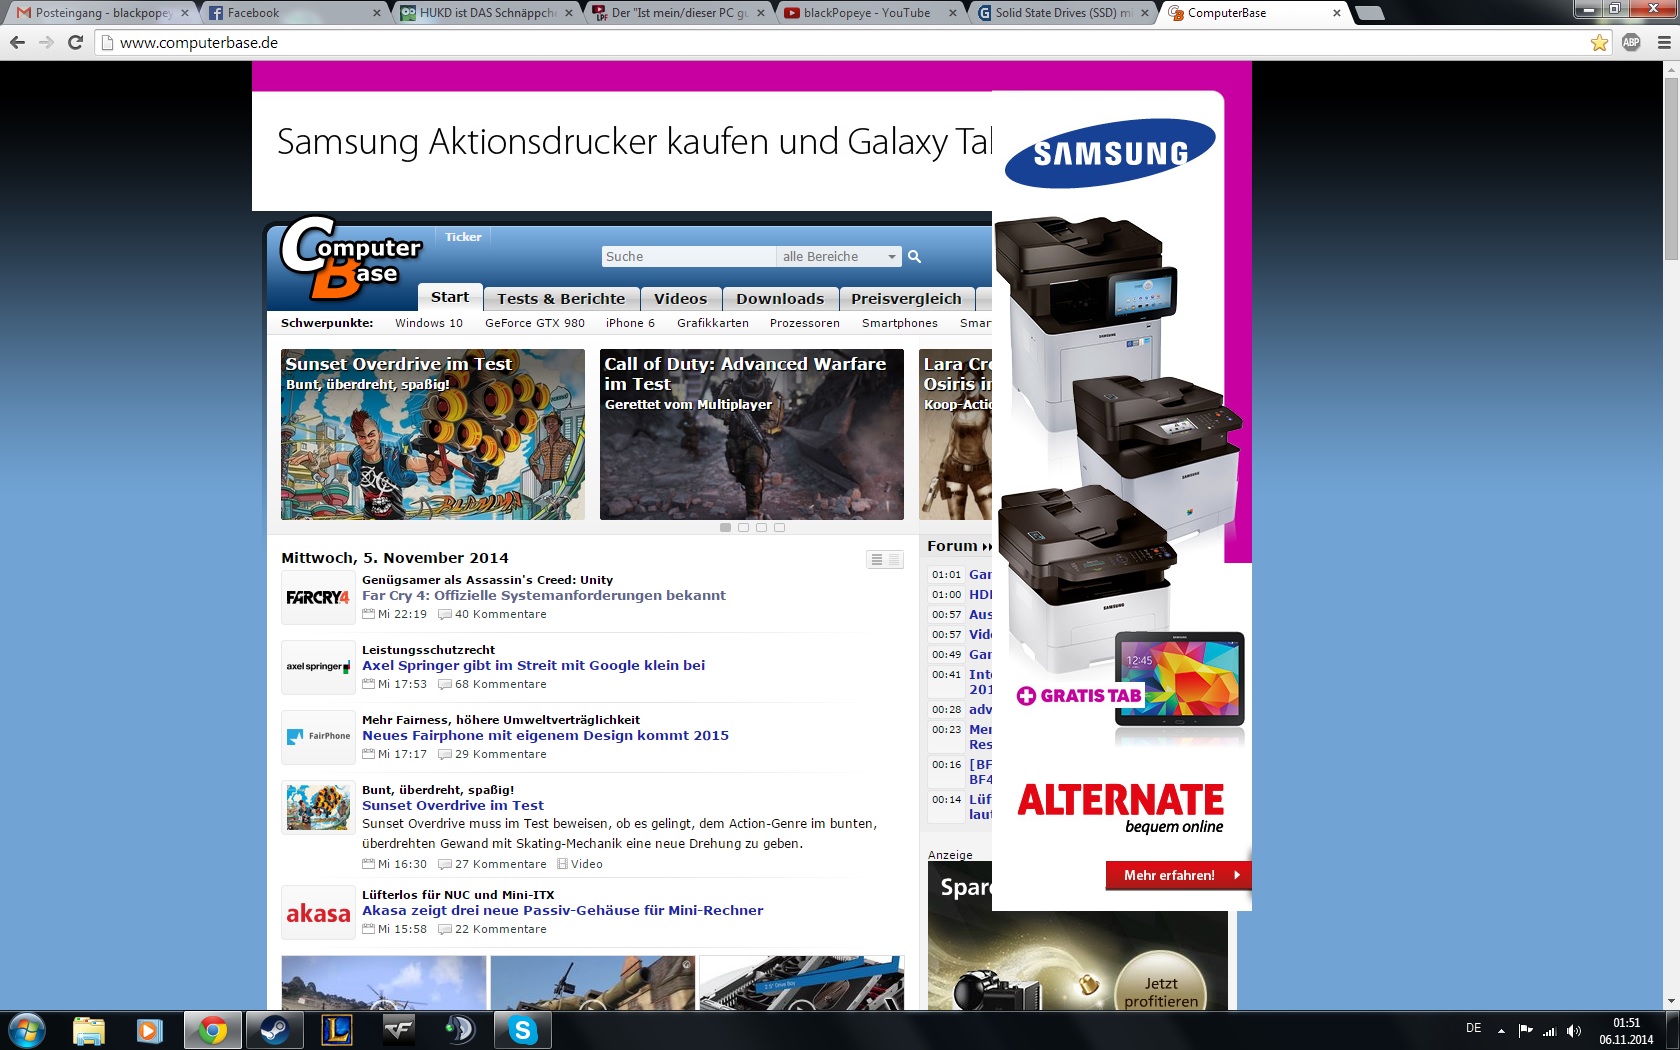Open Skype from the taskbar
Viewport: 1680px width, 1050px height.
coord(522,1030)
